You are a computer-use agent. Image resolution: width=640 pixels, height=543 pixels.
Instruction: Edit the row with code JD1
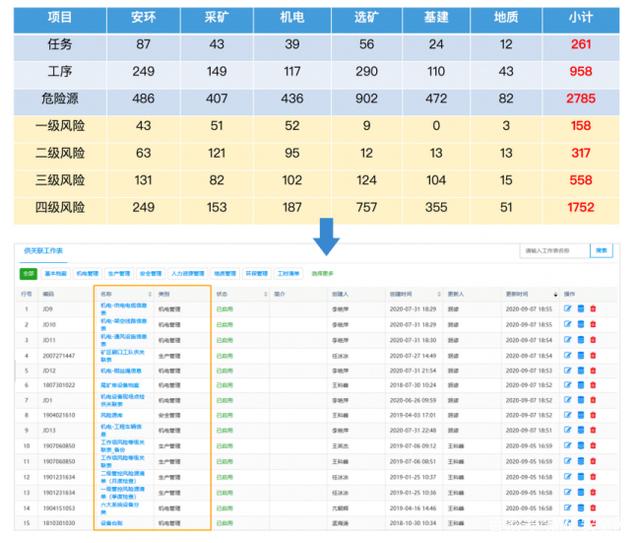pyautogui.click(x=568, y=400)
